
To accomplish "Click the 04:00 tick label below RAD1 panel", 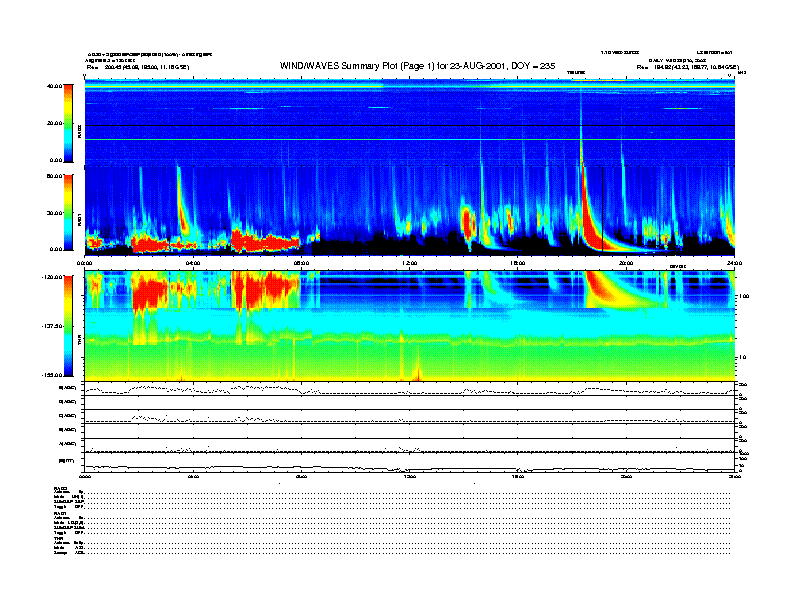I will point(193,263).
